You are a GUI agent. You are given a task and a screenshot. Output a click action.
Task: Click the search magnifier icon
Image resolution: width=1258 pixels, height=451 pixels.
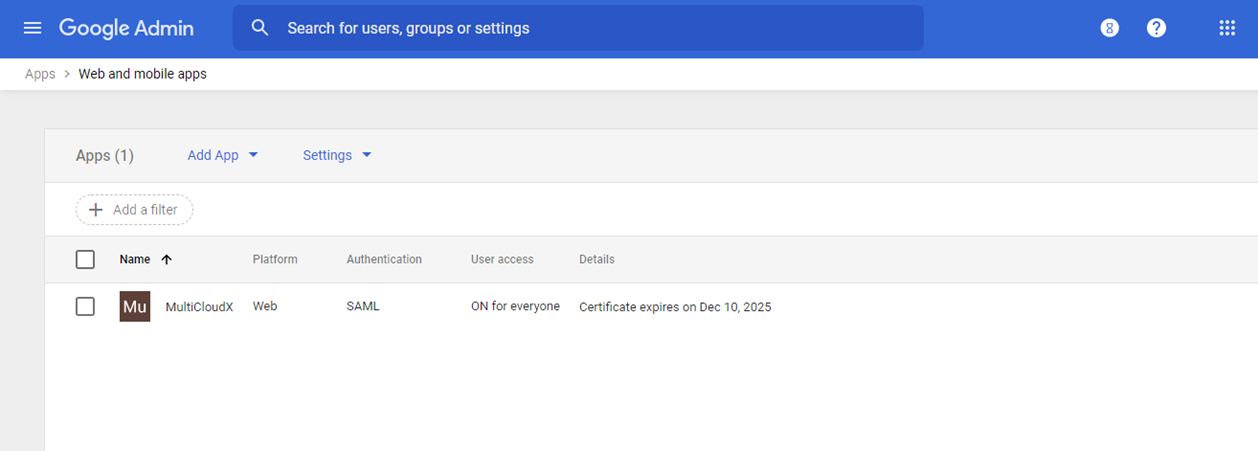tap(260, 28)
